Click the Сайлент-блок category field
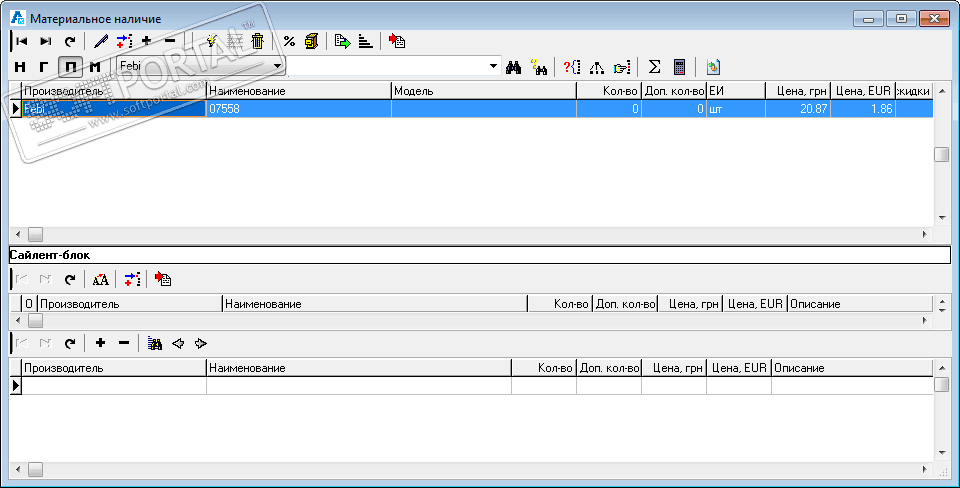Image resolution: width=960 pixels, height=488 pixels. tap(479, 255)
